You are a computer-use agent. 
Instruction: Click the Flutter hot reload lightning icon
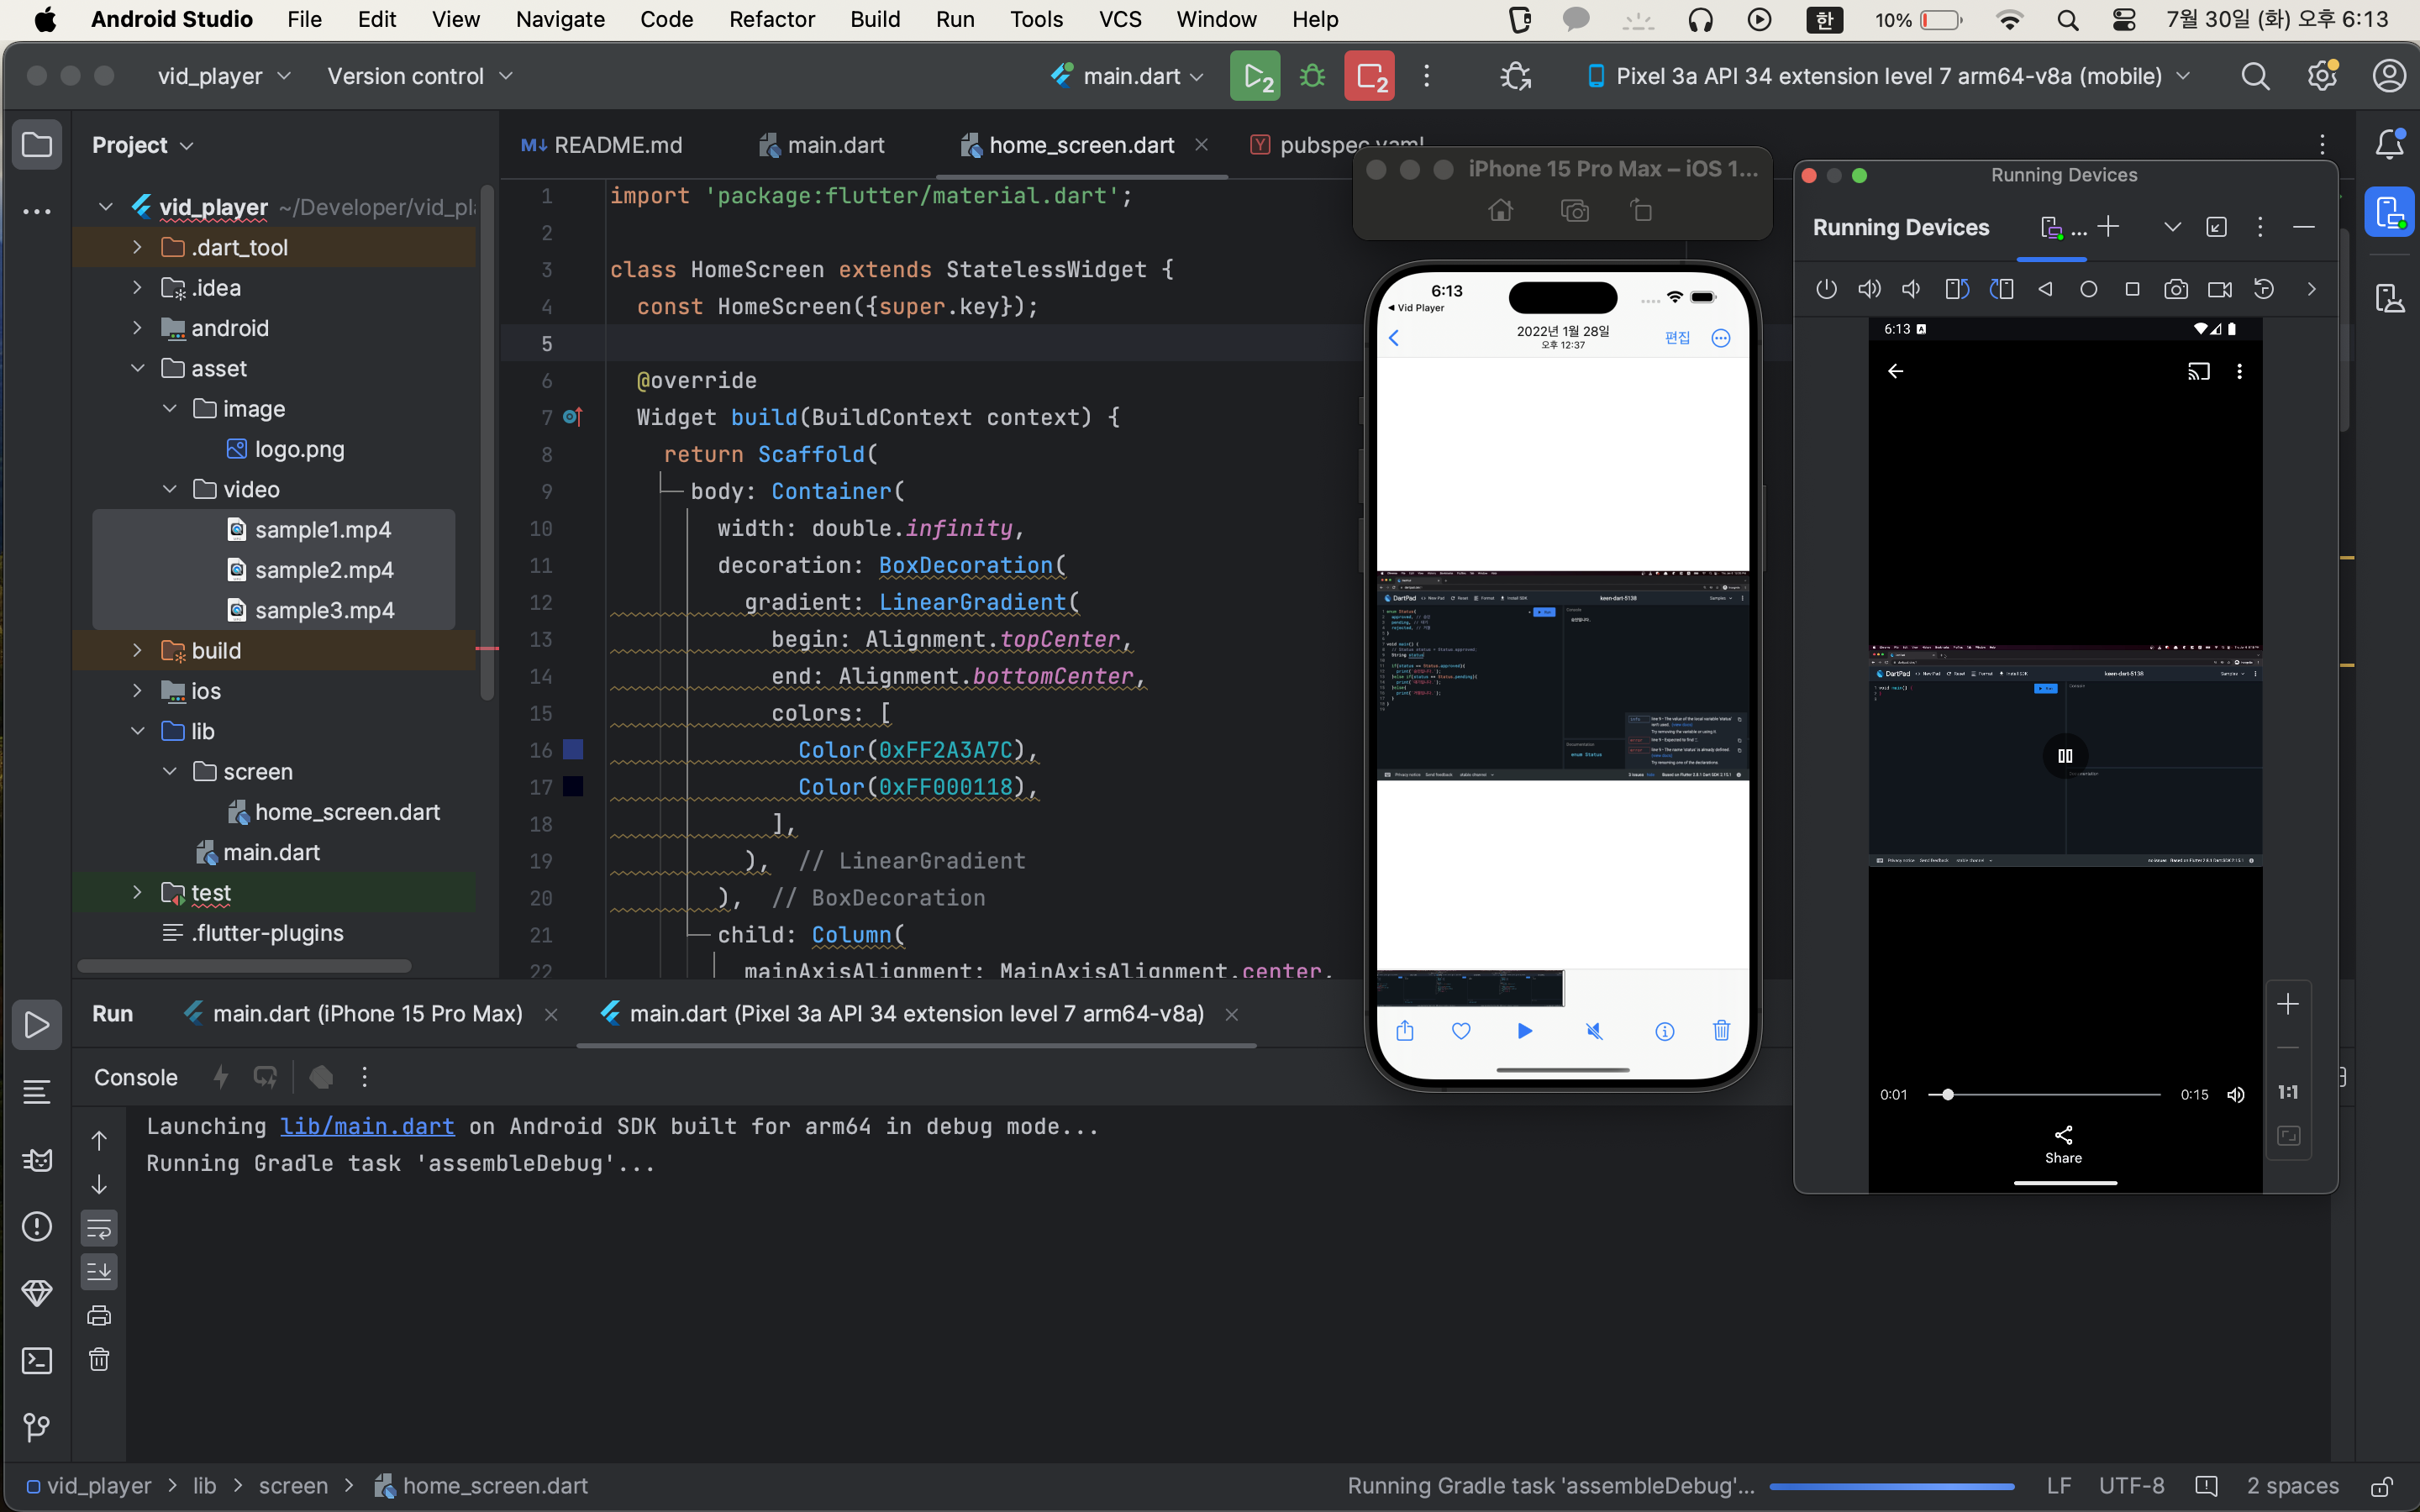pyautogui.click(x=221, y=1077)
